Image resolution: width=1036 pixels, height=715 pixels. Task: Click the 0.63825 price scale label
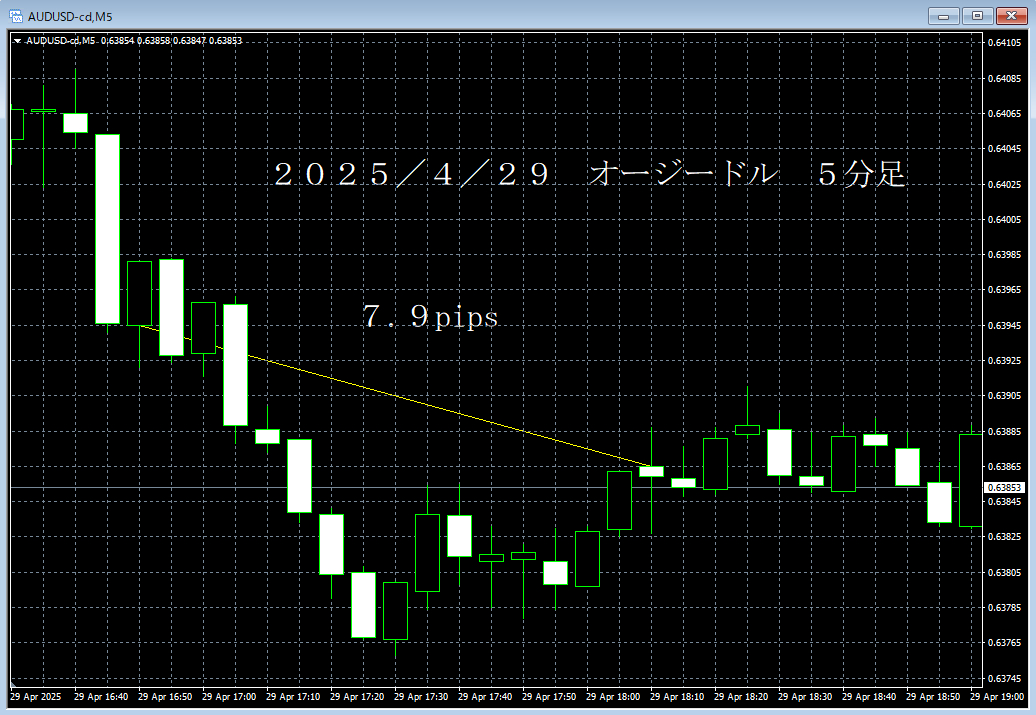pyautogui.click(x=1004, y=537)
